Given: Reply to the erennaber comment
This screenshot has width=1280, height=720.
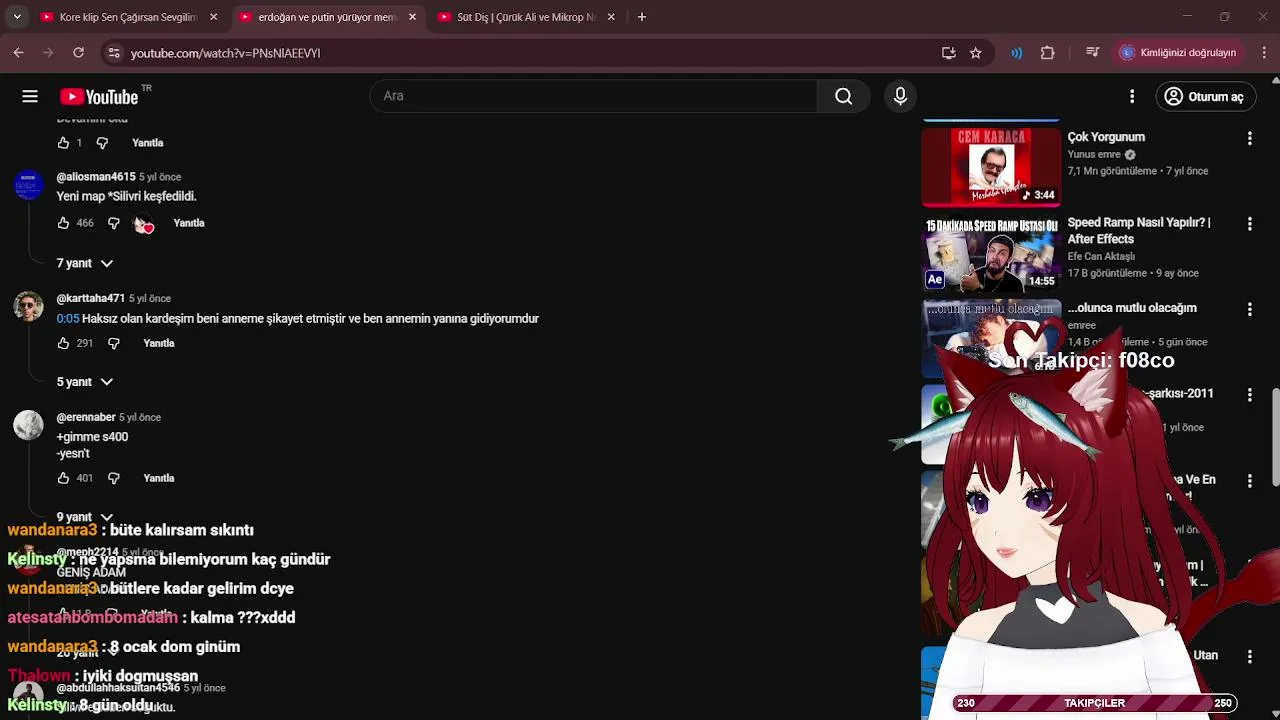Looking at the screenshot, I should pyautogui.click(x=159, y=478).
